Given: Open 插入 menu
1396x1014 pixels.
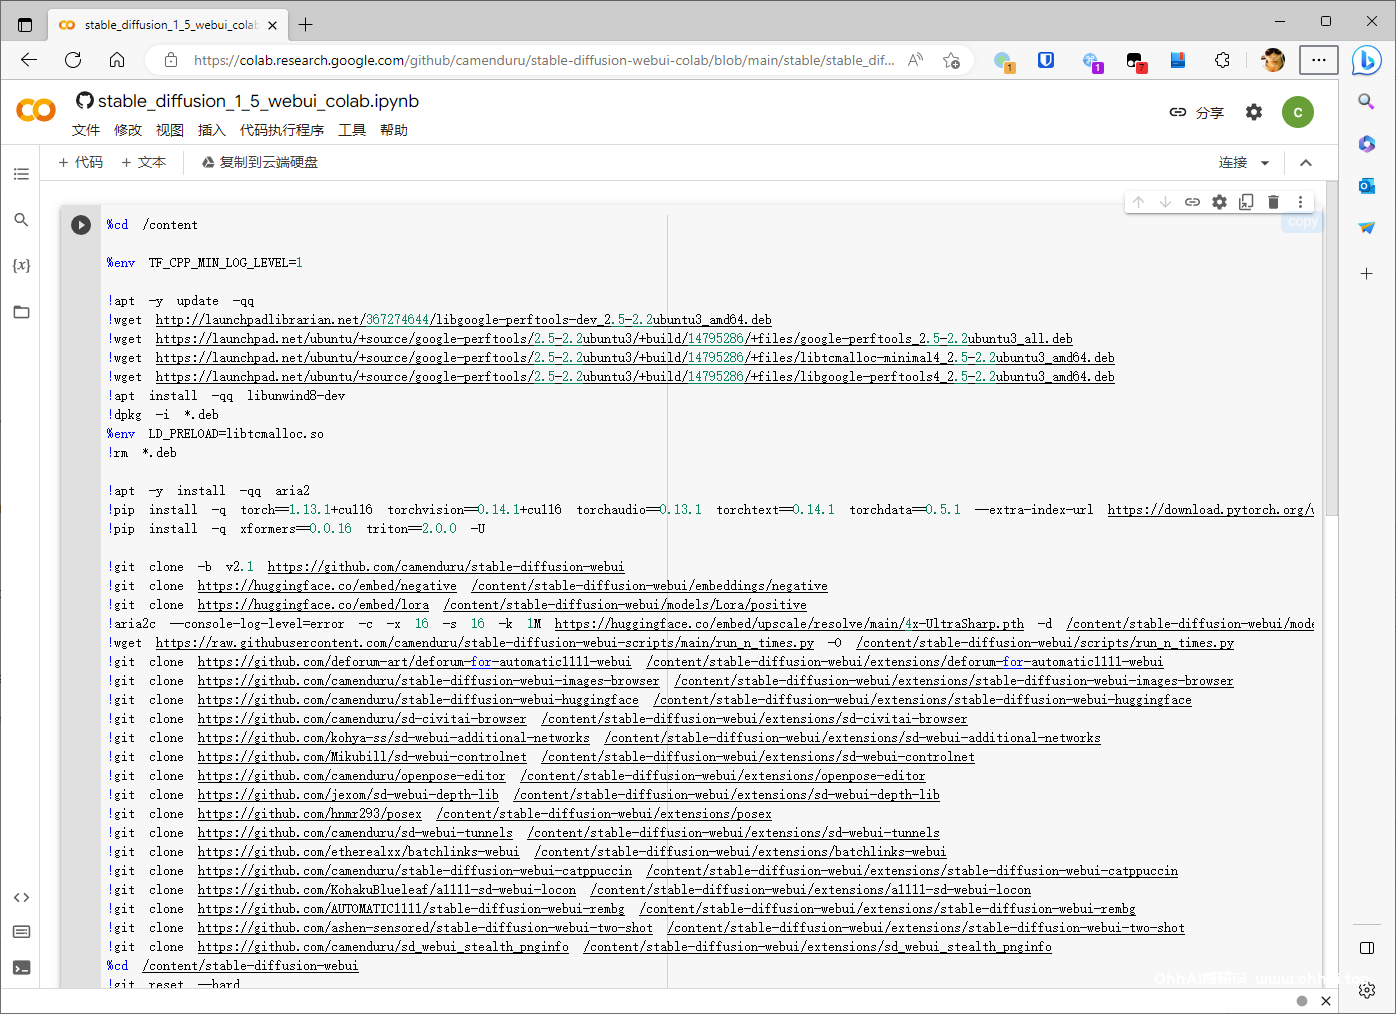Looking at the screenshot, I should pos(212,130).
